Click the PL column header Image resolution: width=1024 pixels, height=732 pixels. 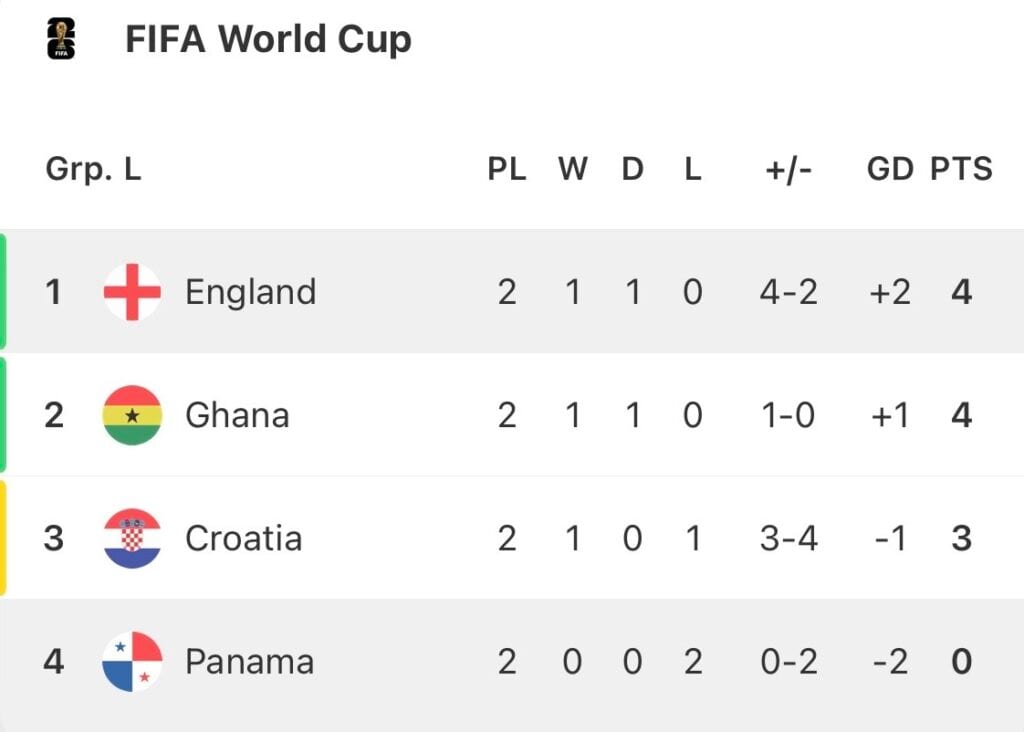pos(507,169)
